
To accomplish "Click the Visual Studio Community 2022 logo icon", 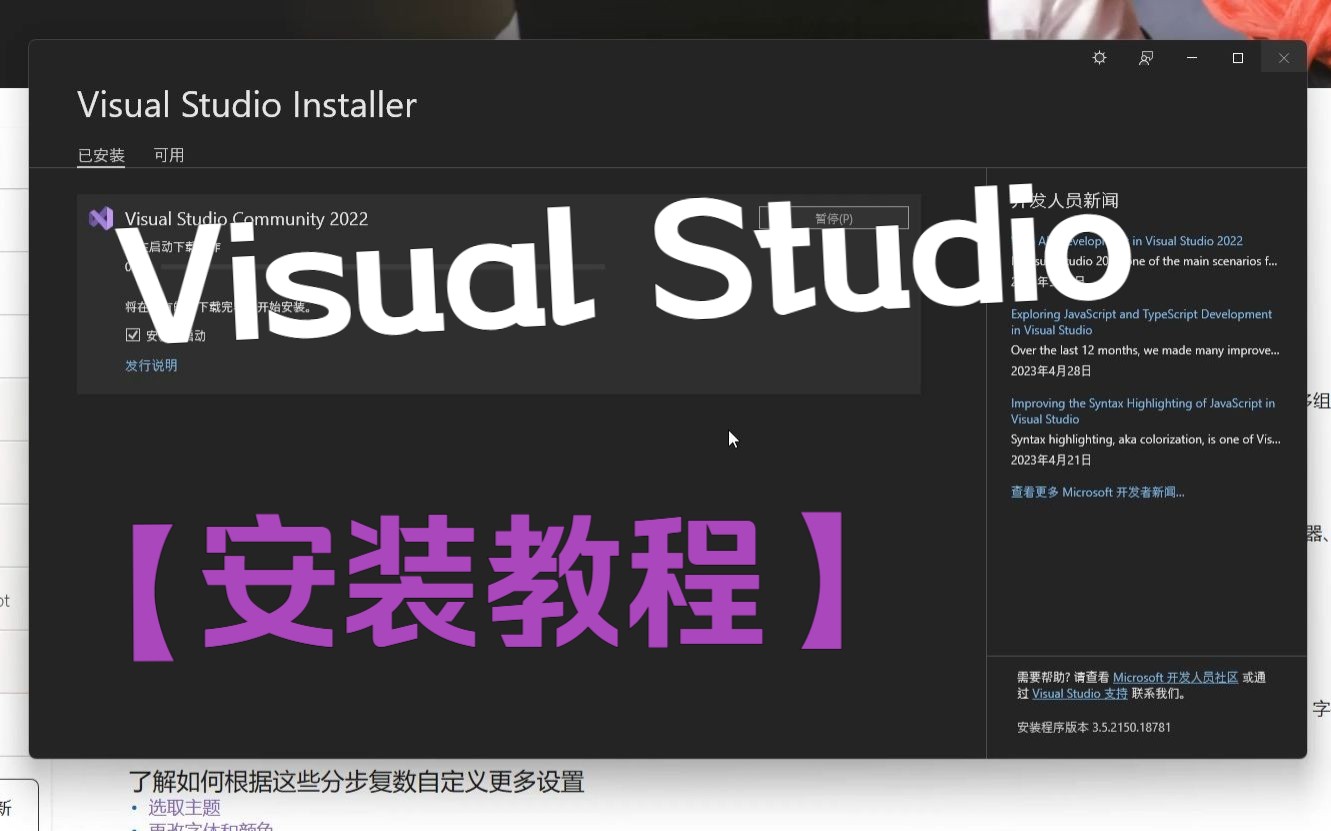I will tap(101, 218).
